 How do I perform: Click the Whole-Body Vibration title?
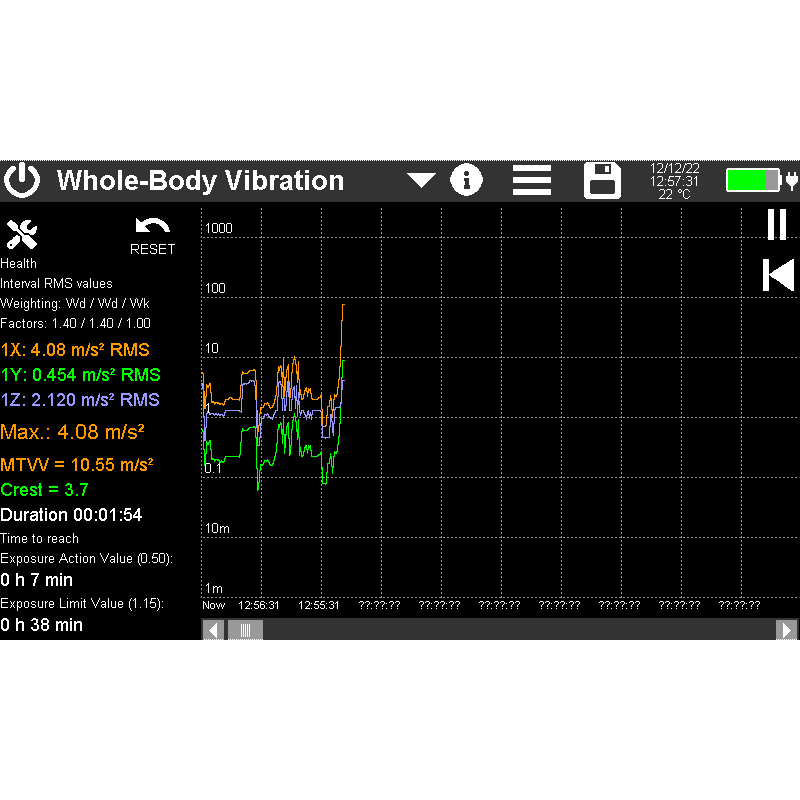[201, 181]
